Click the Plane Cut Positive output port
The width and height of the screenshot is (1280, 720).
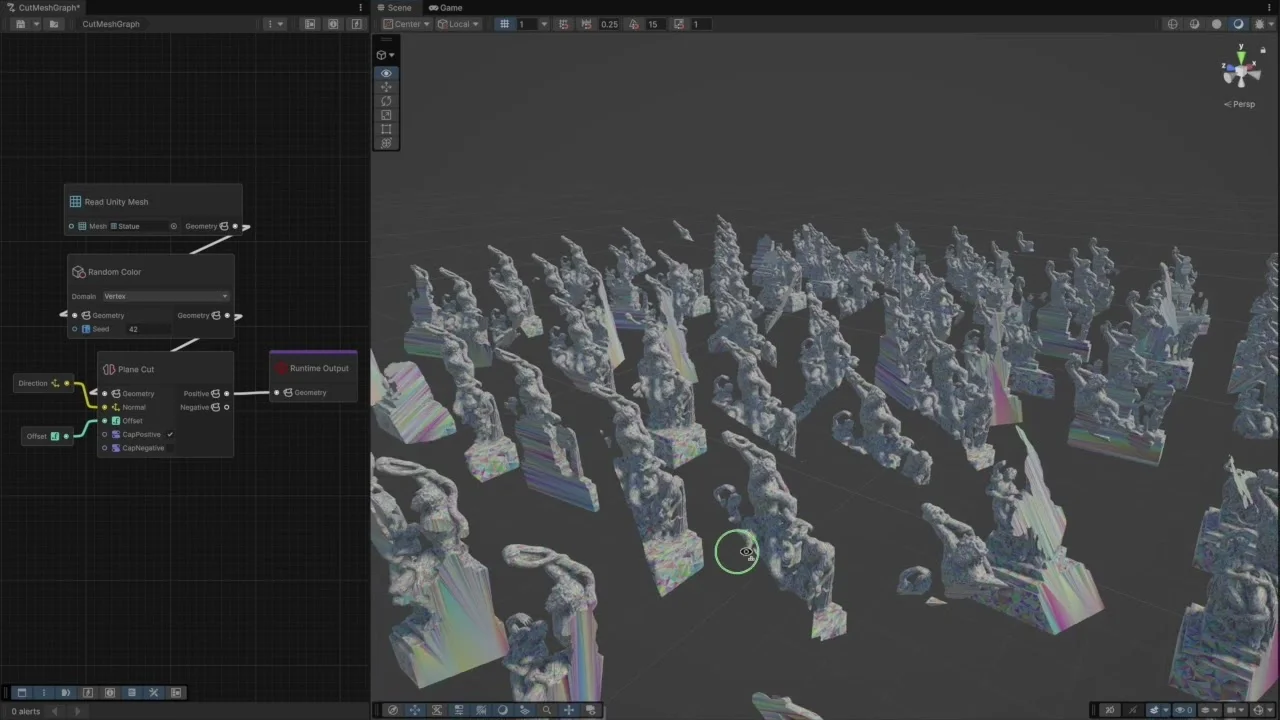tap(226, 394)
